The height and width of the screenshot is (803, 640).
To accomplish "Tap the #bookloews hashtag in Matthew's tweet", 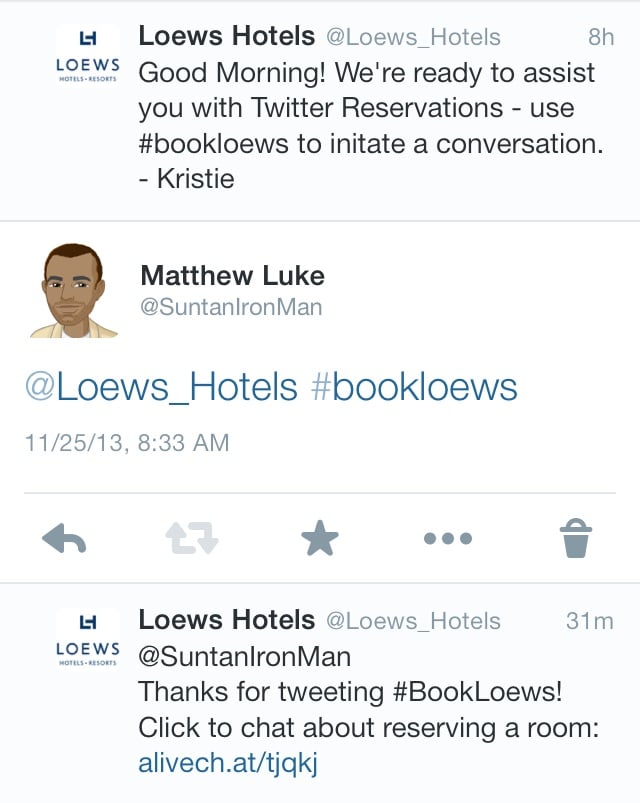I will pos(415,387).
